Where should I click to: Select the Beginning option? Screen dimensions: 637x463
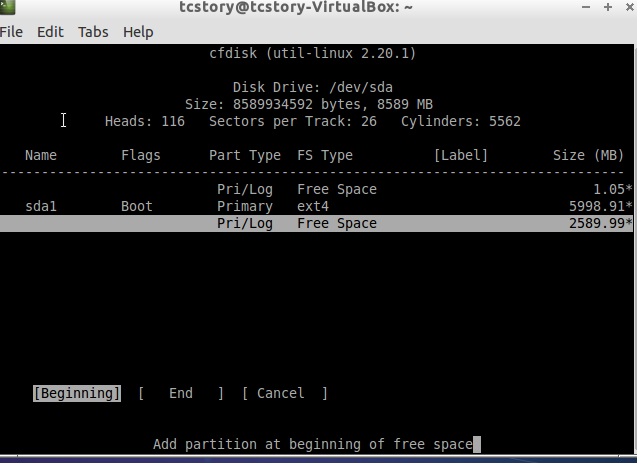(x=77, y=393)
